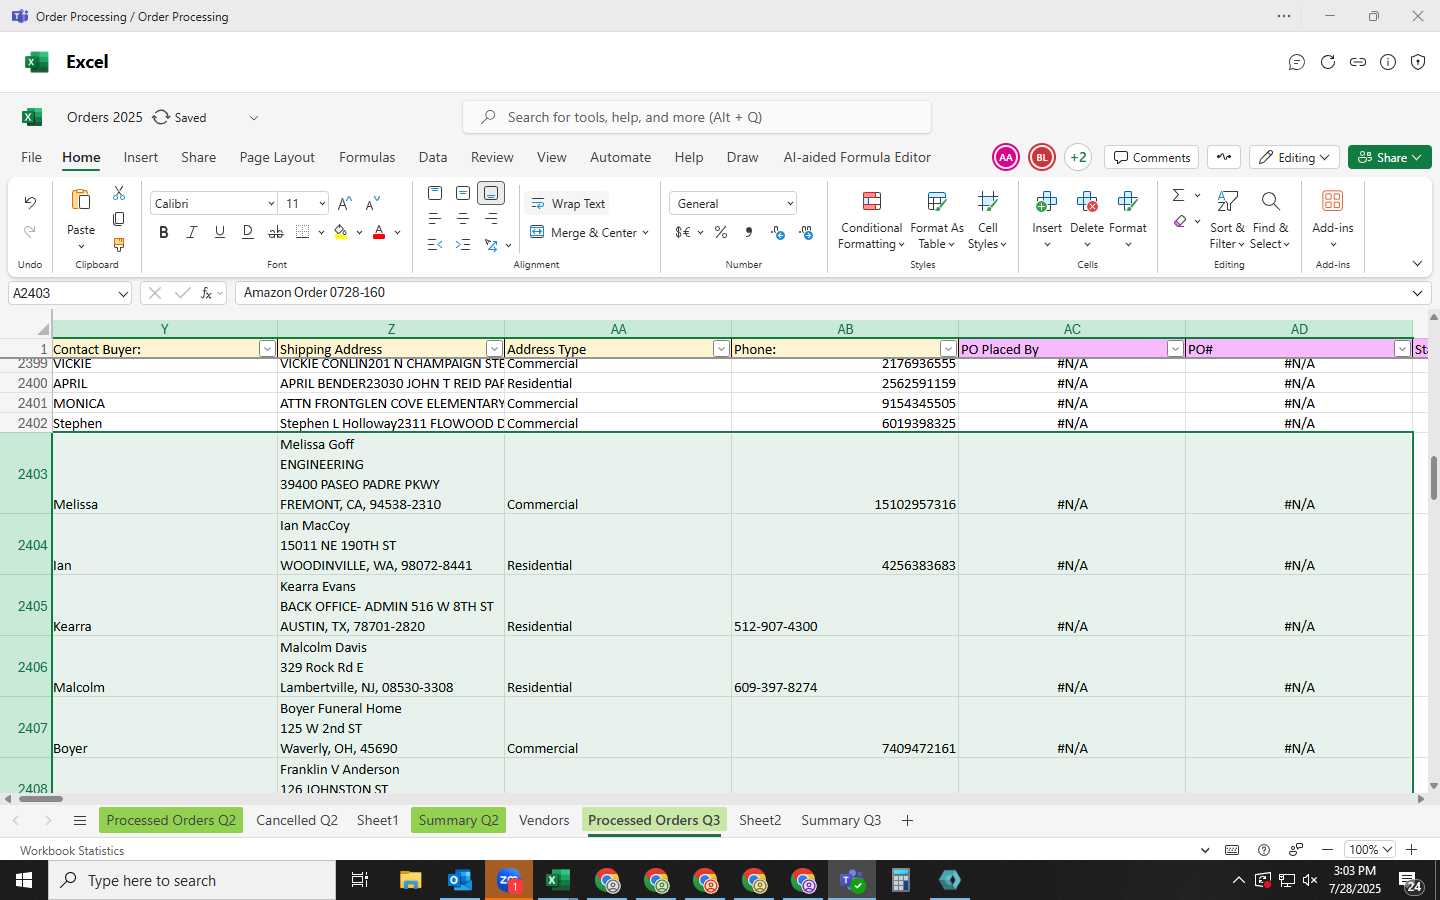Click the Undo arrow icon
Viewport: 1440px width, 900px height.
tap(30, 203)
